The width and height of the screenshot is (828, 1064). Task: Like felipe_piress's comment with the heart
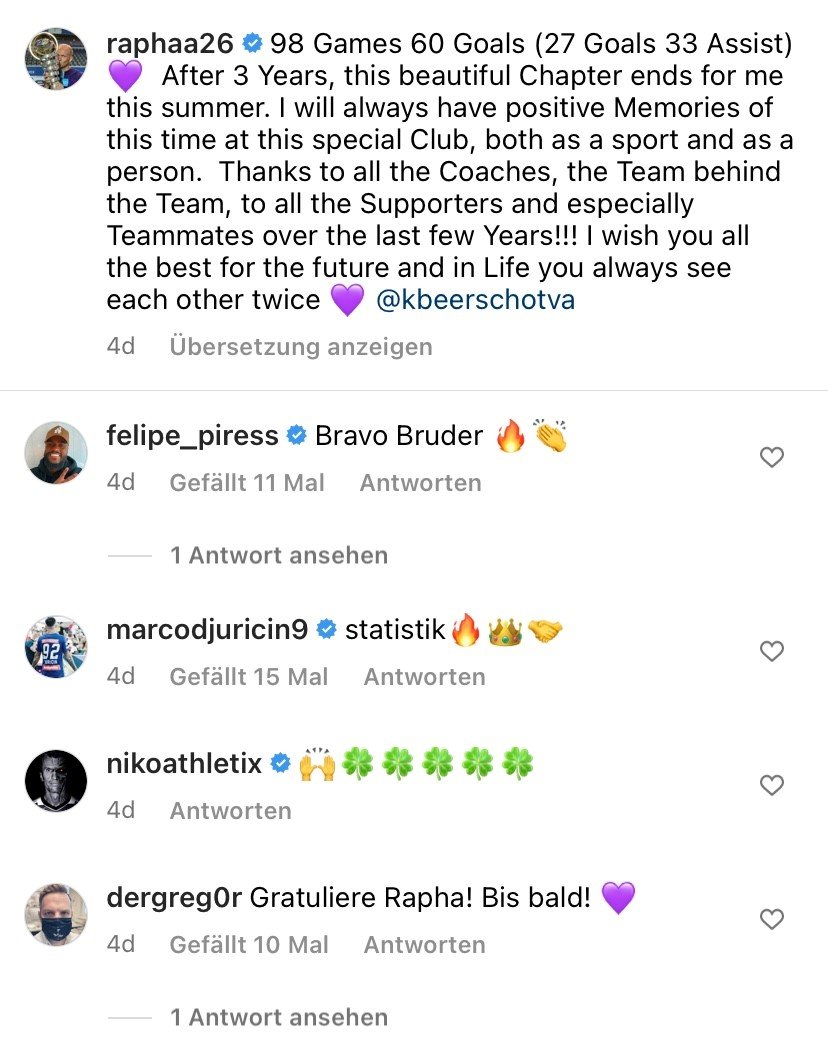(x=772, y=457)
